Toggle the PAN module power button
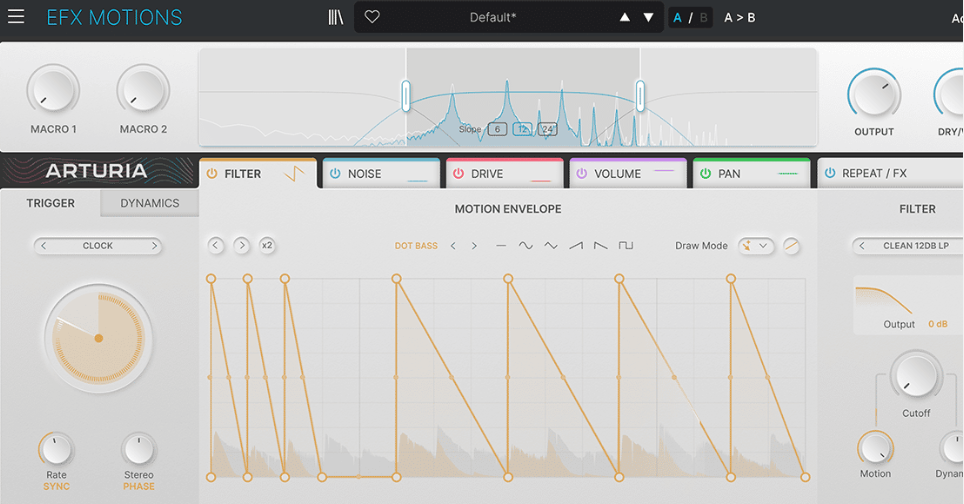Screen dimensions: 964x504 [x=705, y=174]
